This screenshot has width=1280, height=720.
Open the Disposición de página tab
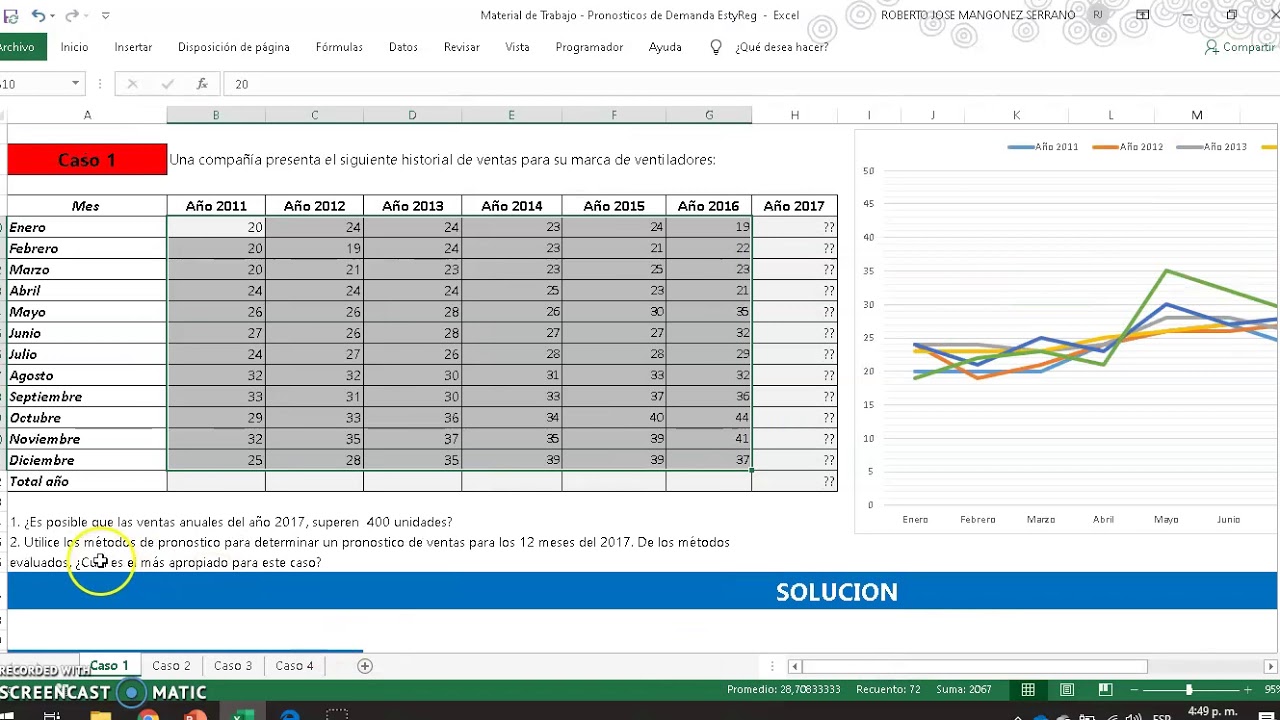coord(234,47)
